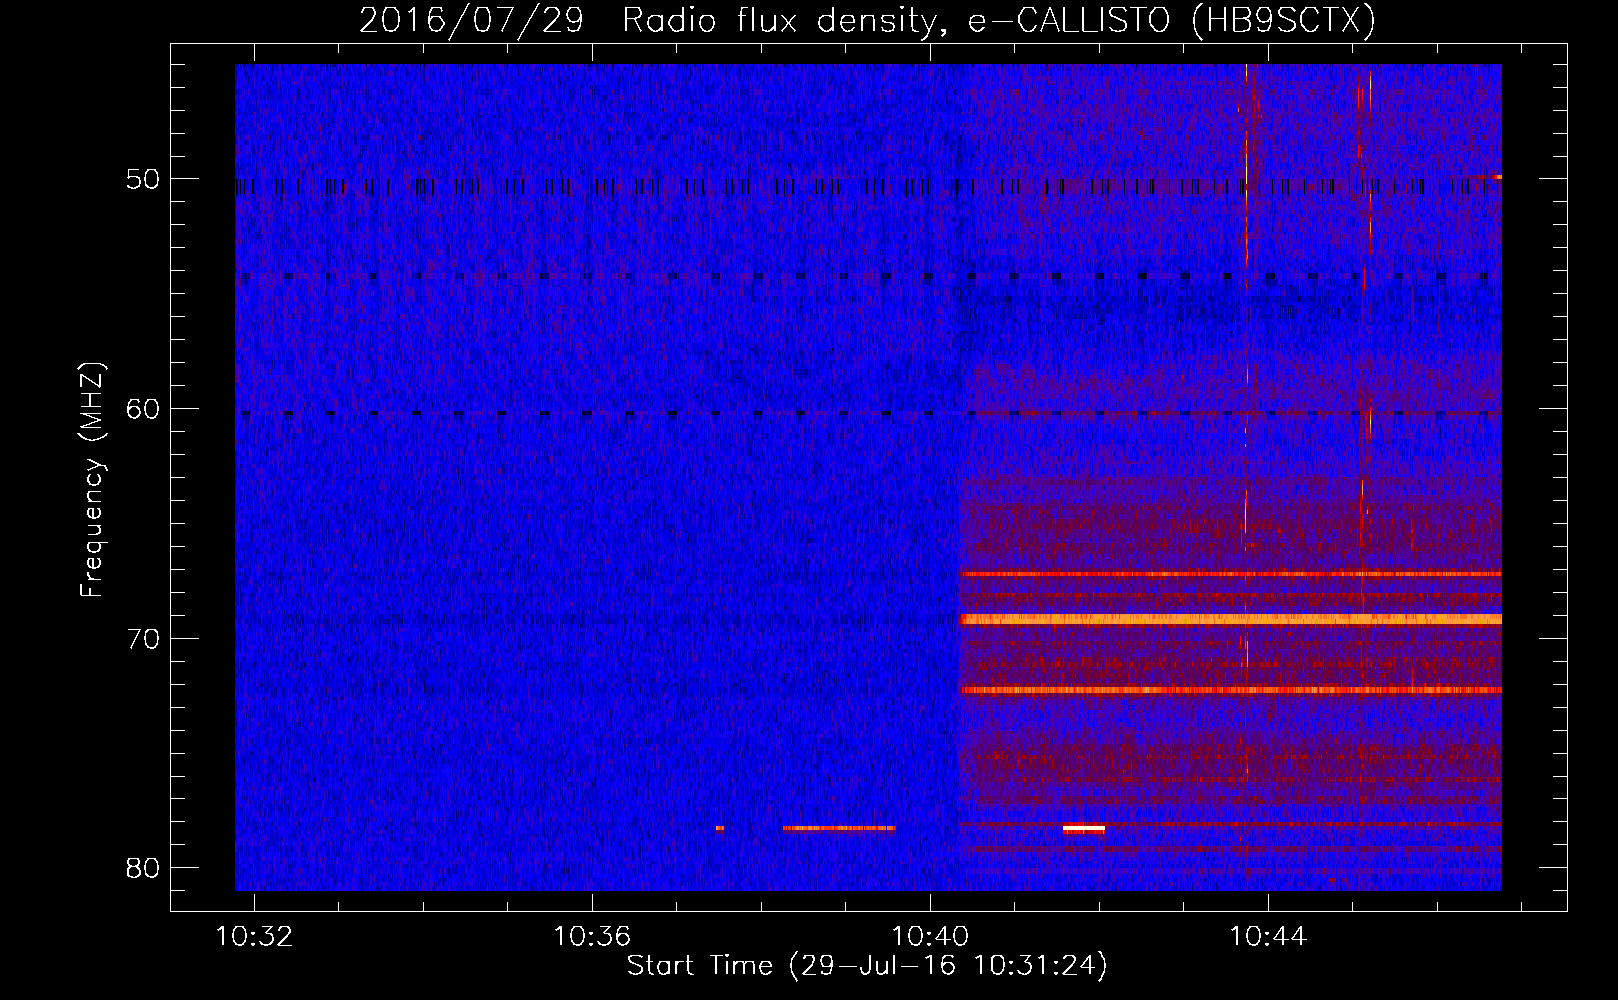
Task: Click the brightest yellow band near 69 MHz
Action: tap(1230, 620)
